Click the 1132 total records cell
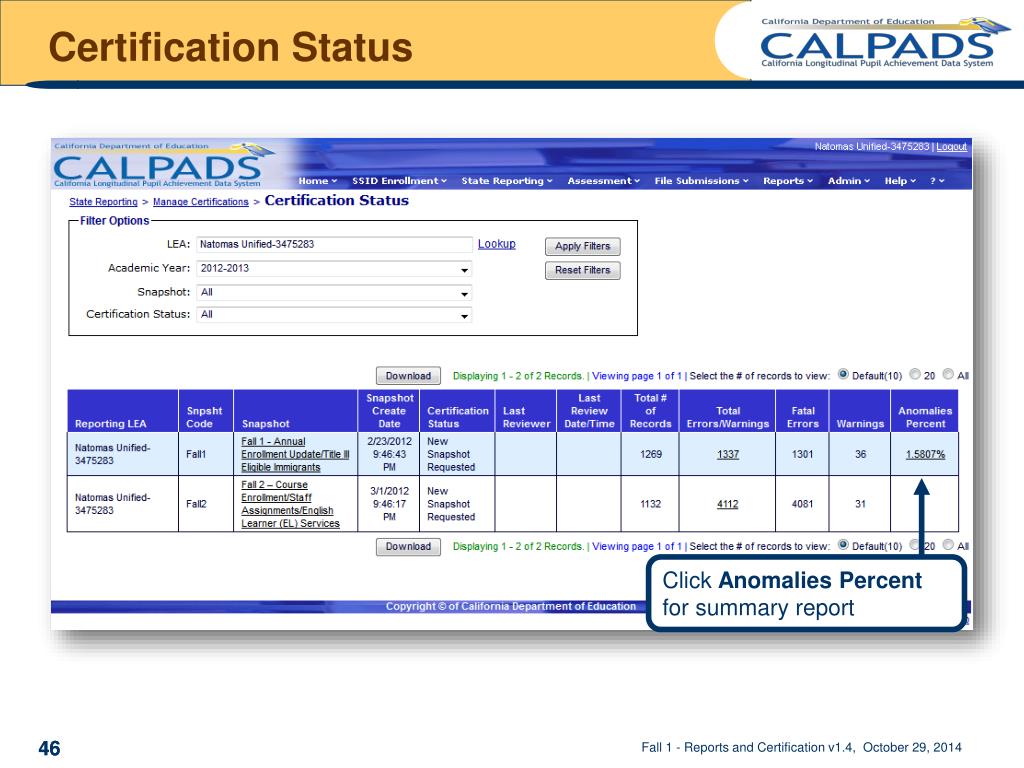The width and height of the screenshot is (1024, 768). [650, 504]
